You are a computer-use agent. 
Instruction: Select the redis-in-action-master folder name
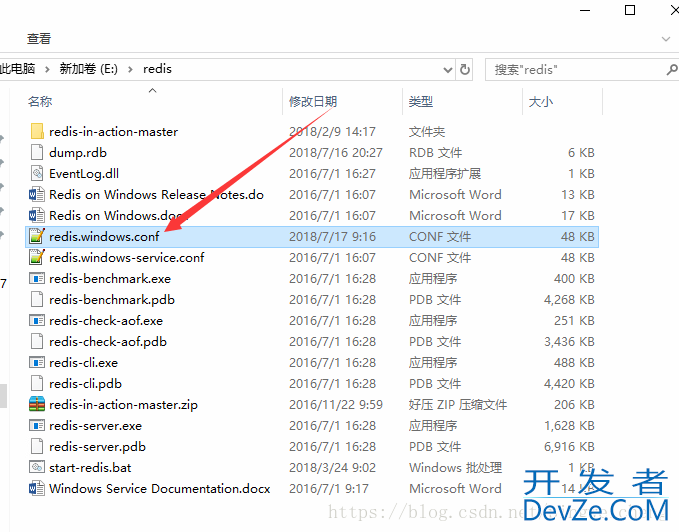point(113,132)
